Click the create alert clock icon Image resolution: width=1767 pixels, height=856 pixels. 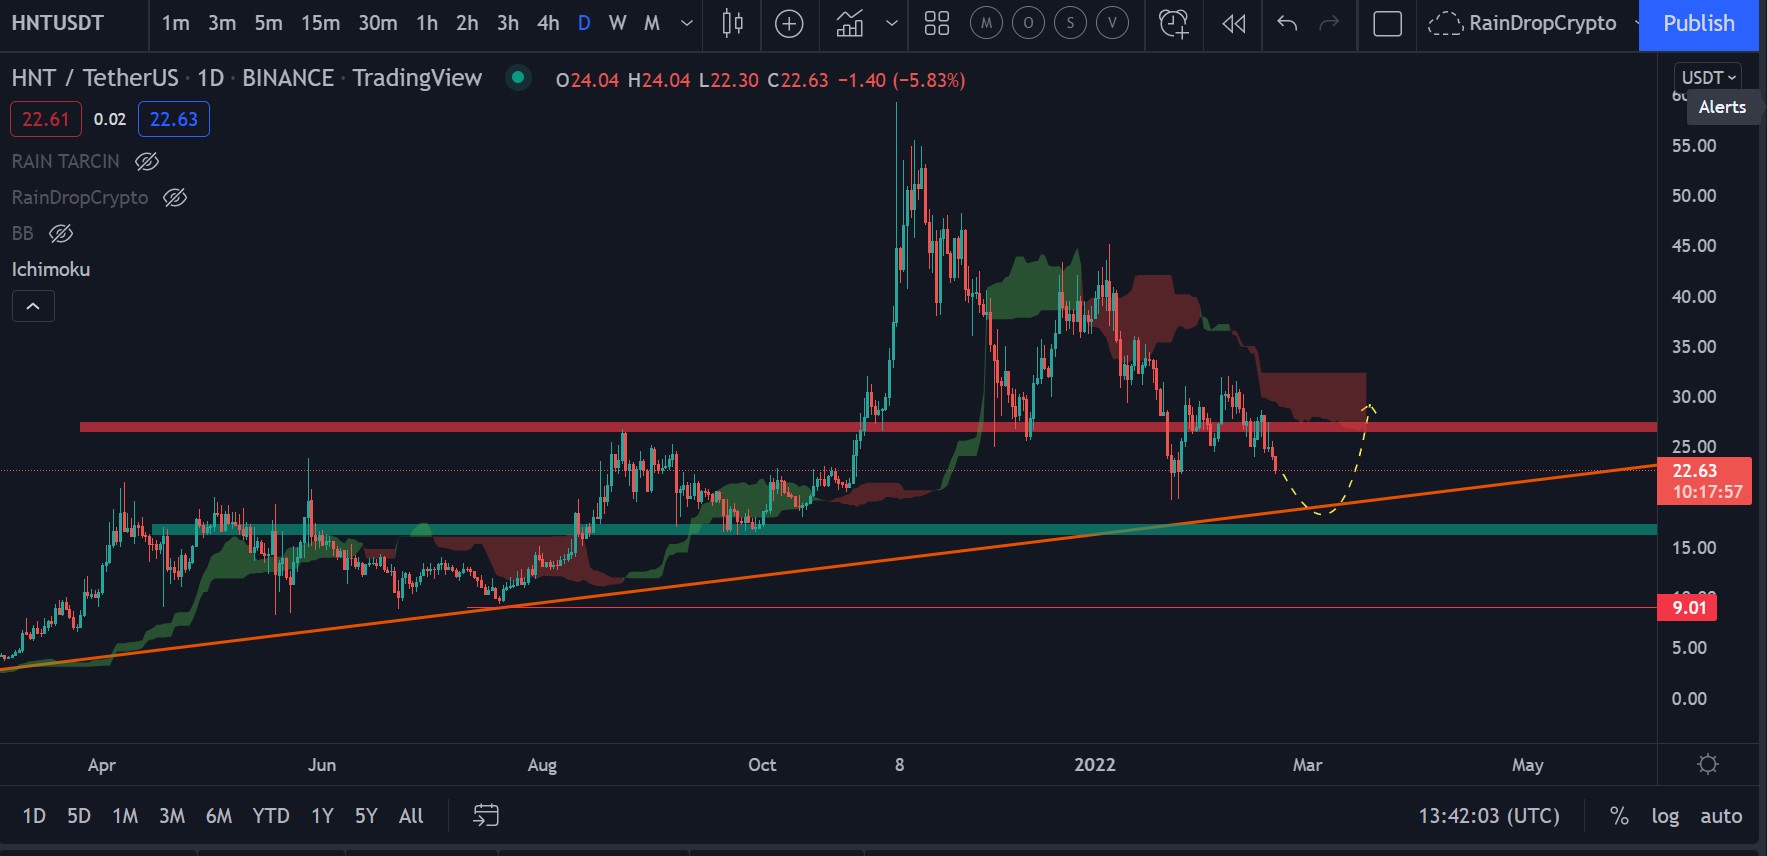pos(1173,23)
